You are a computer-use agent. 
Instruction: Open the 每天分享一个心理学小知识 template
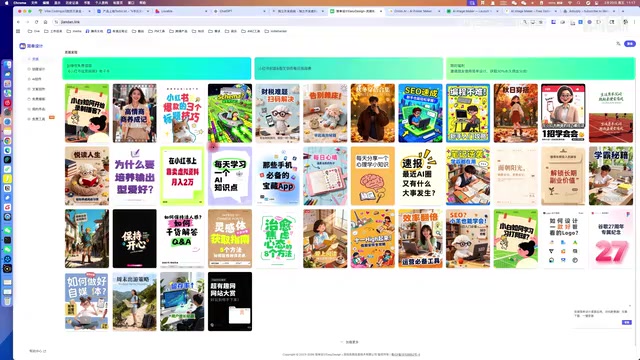click(x=373, y=176)
